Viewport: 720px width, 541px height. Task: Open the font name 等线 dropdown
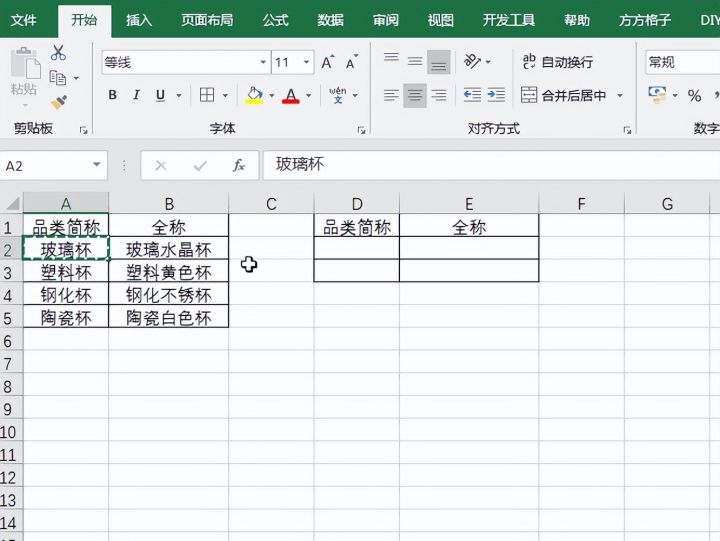click(263, 62)
